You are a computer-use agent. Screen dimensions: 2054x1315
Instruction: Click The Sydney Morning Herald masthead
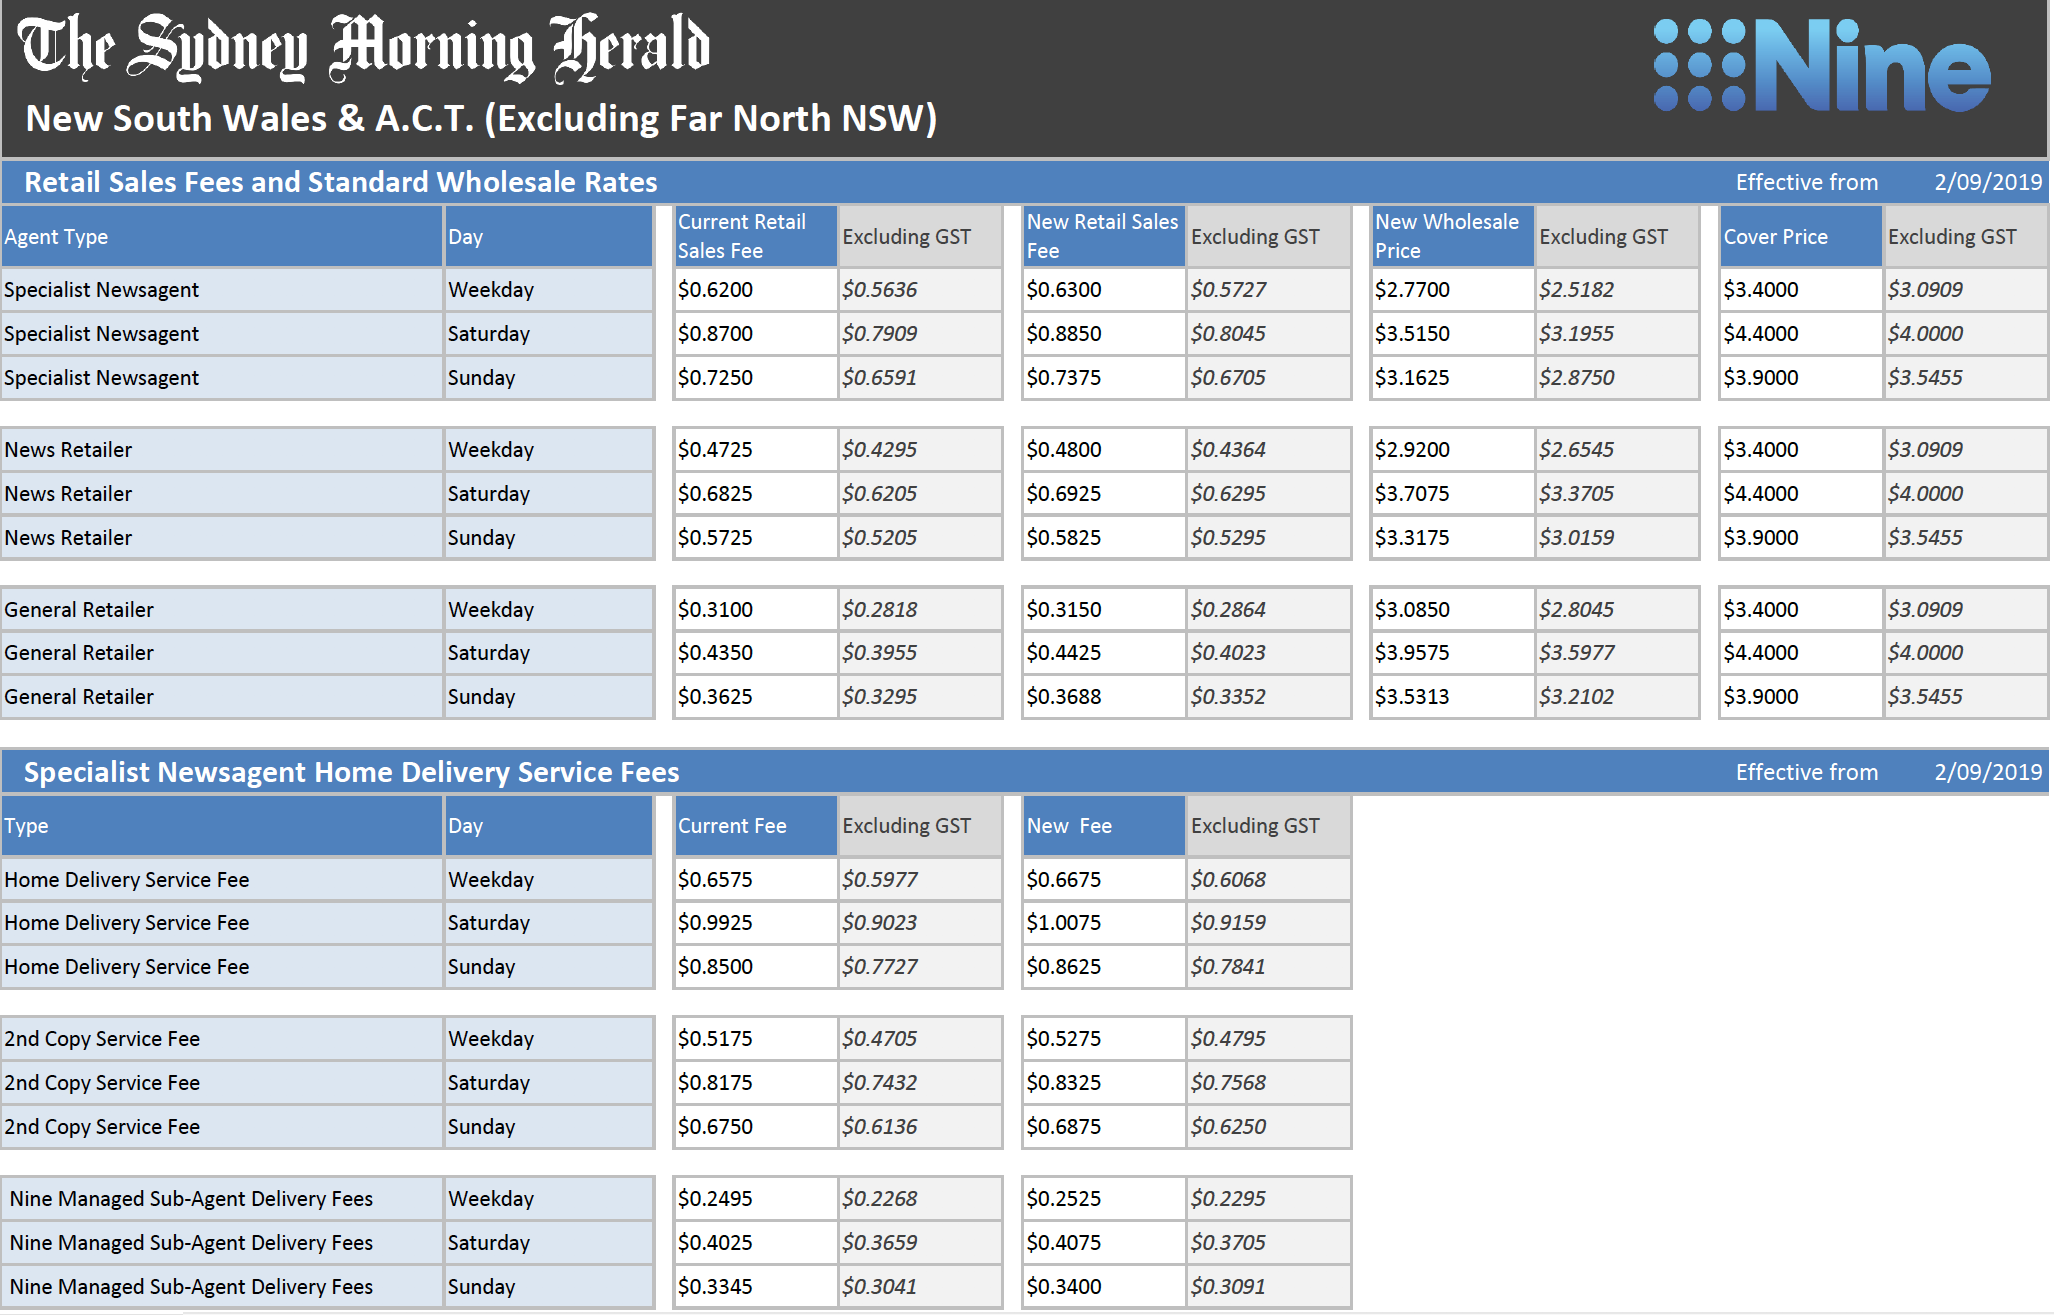pos(364,48)
